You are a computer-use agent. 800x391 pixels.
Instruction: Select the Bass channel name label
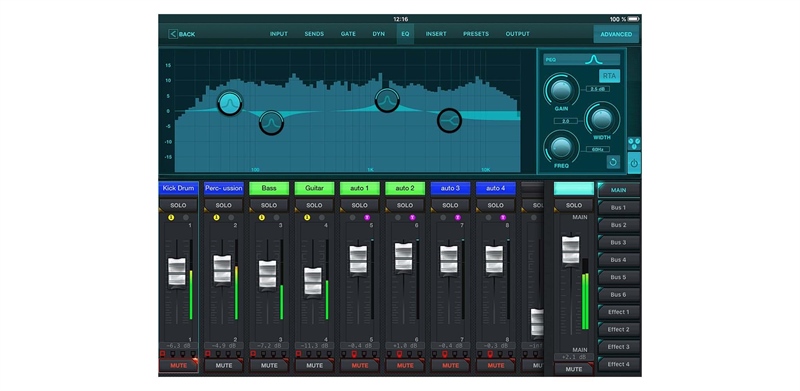click(x=269, y=188)
